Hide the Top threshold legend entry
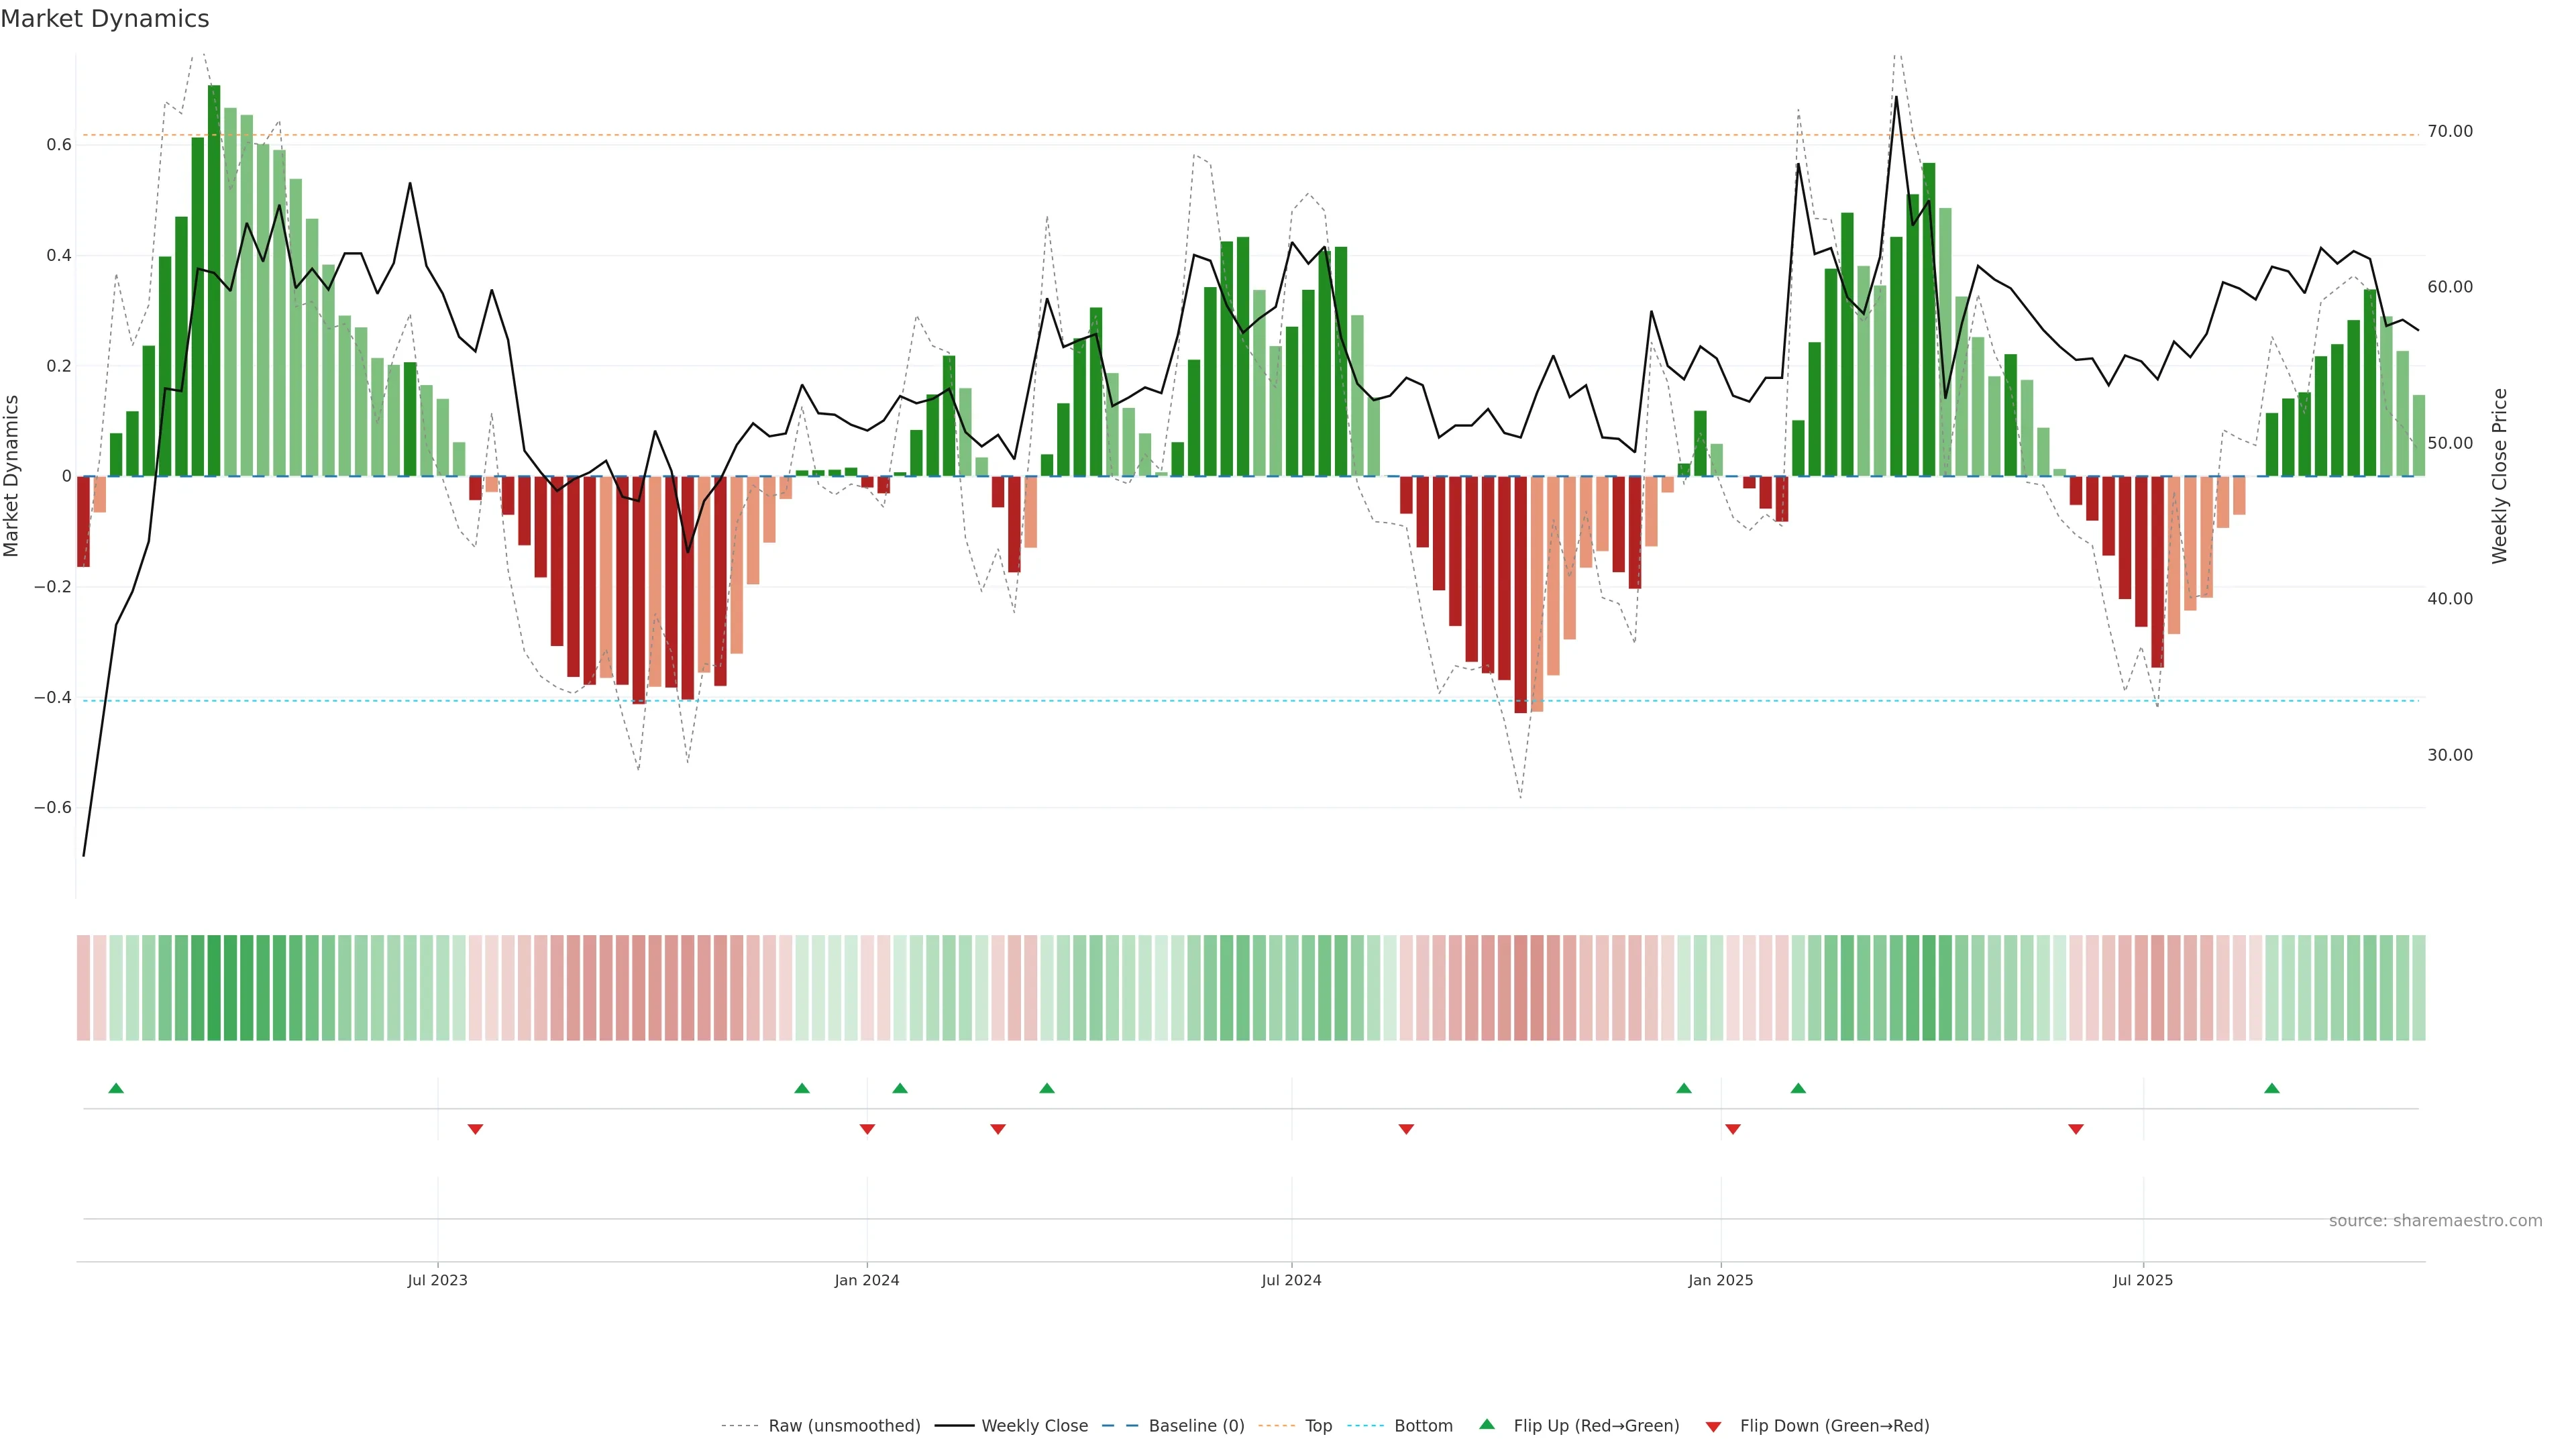Screen dimensions: 2576x1449 pos(1318,1426)
